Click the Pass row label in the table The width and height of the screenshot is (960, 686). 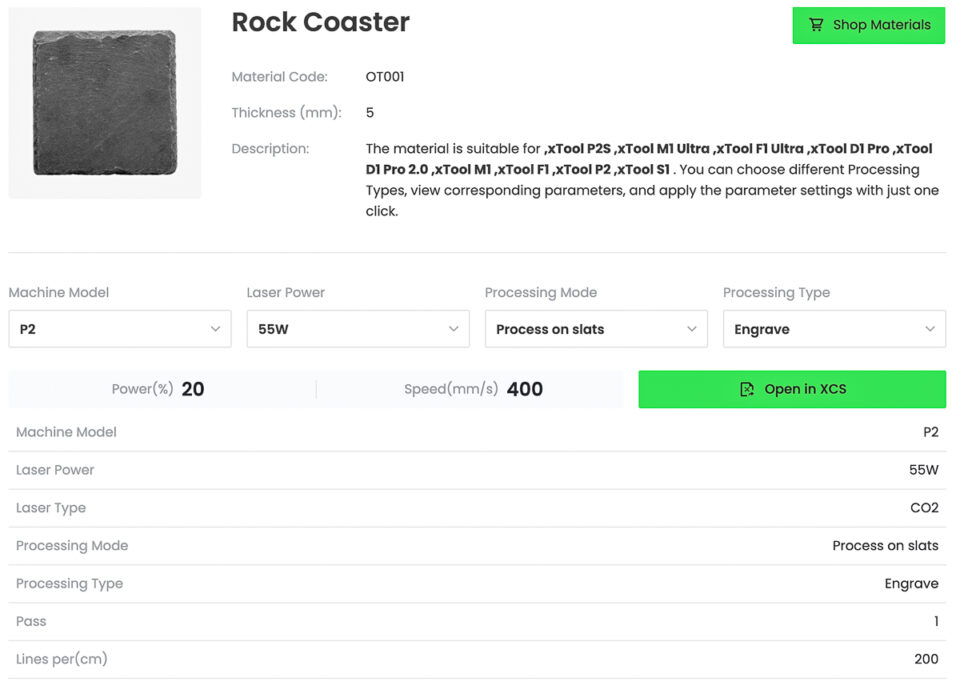pos(31,621)
